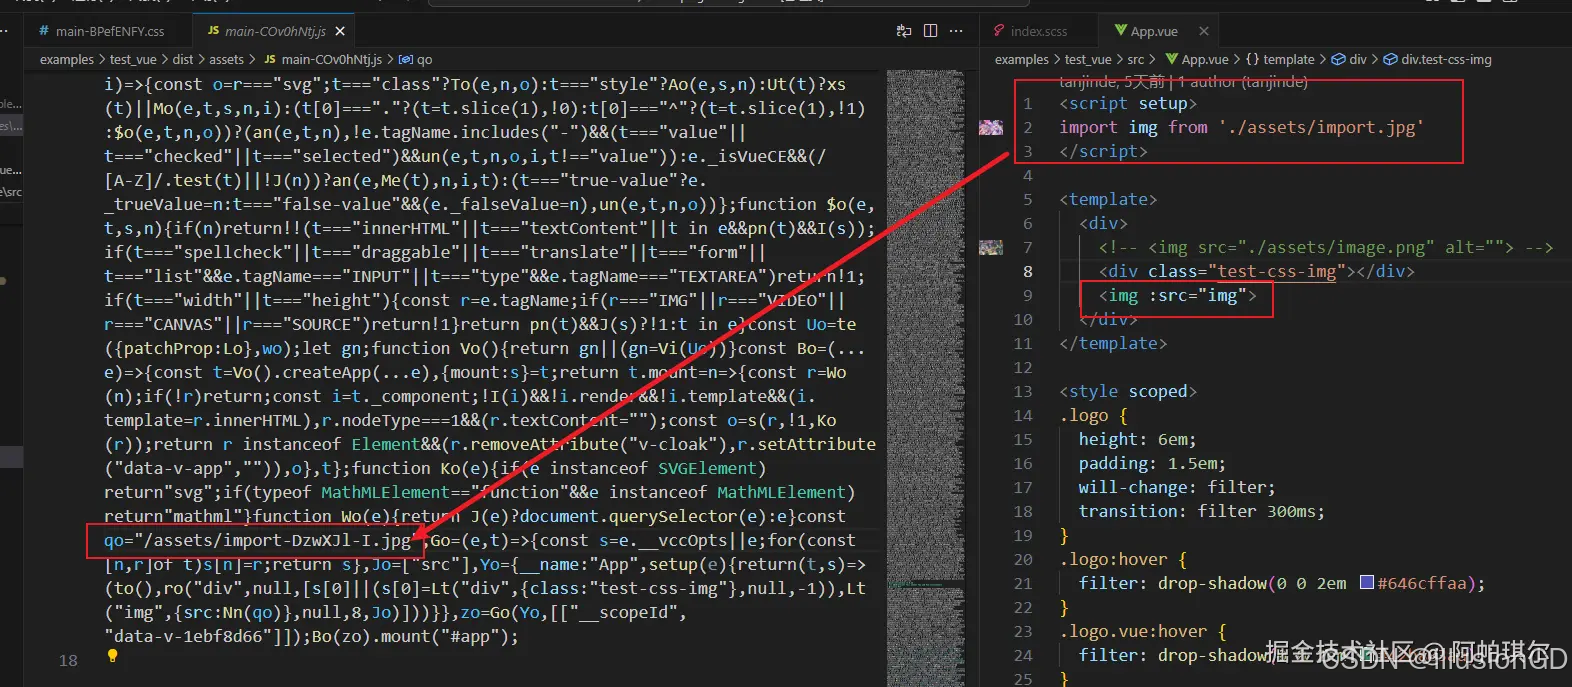Click the App.vue breadcrumb item
Viewport: 1572px width, 687px height.
[x=1197, y=59]
